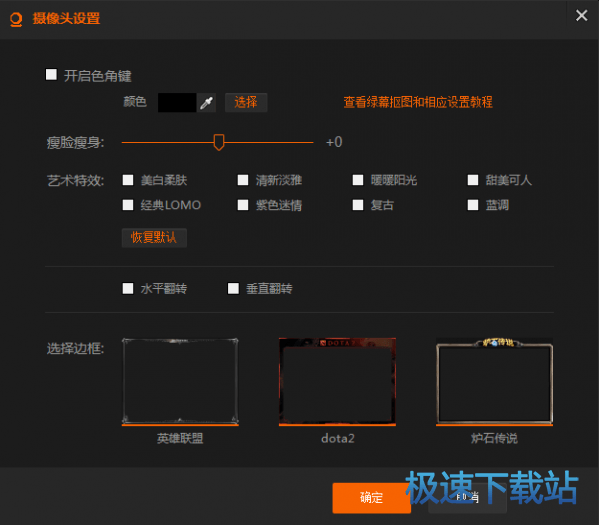The image size is (599, 525).
Task: Toggle the 紫色迷情 effect checkbox
Action: (x=243, y=205)
